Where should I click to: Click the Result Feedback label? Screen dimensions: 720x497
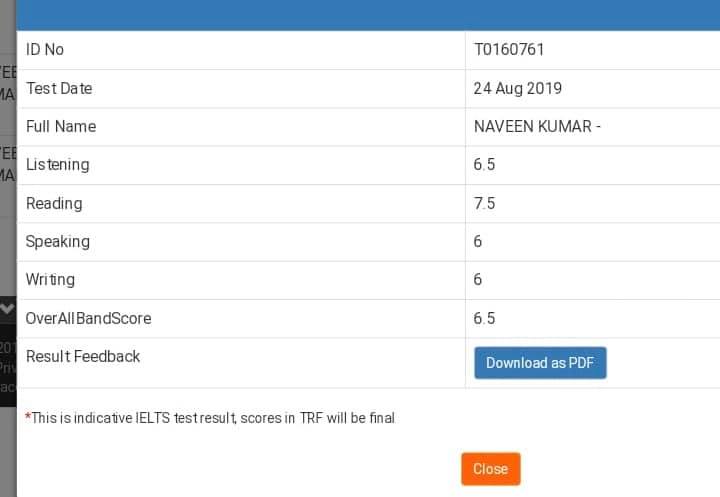(83, 356)
